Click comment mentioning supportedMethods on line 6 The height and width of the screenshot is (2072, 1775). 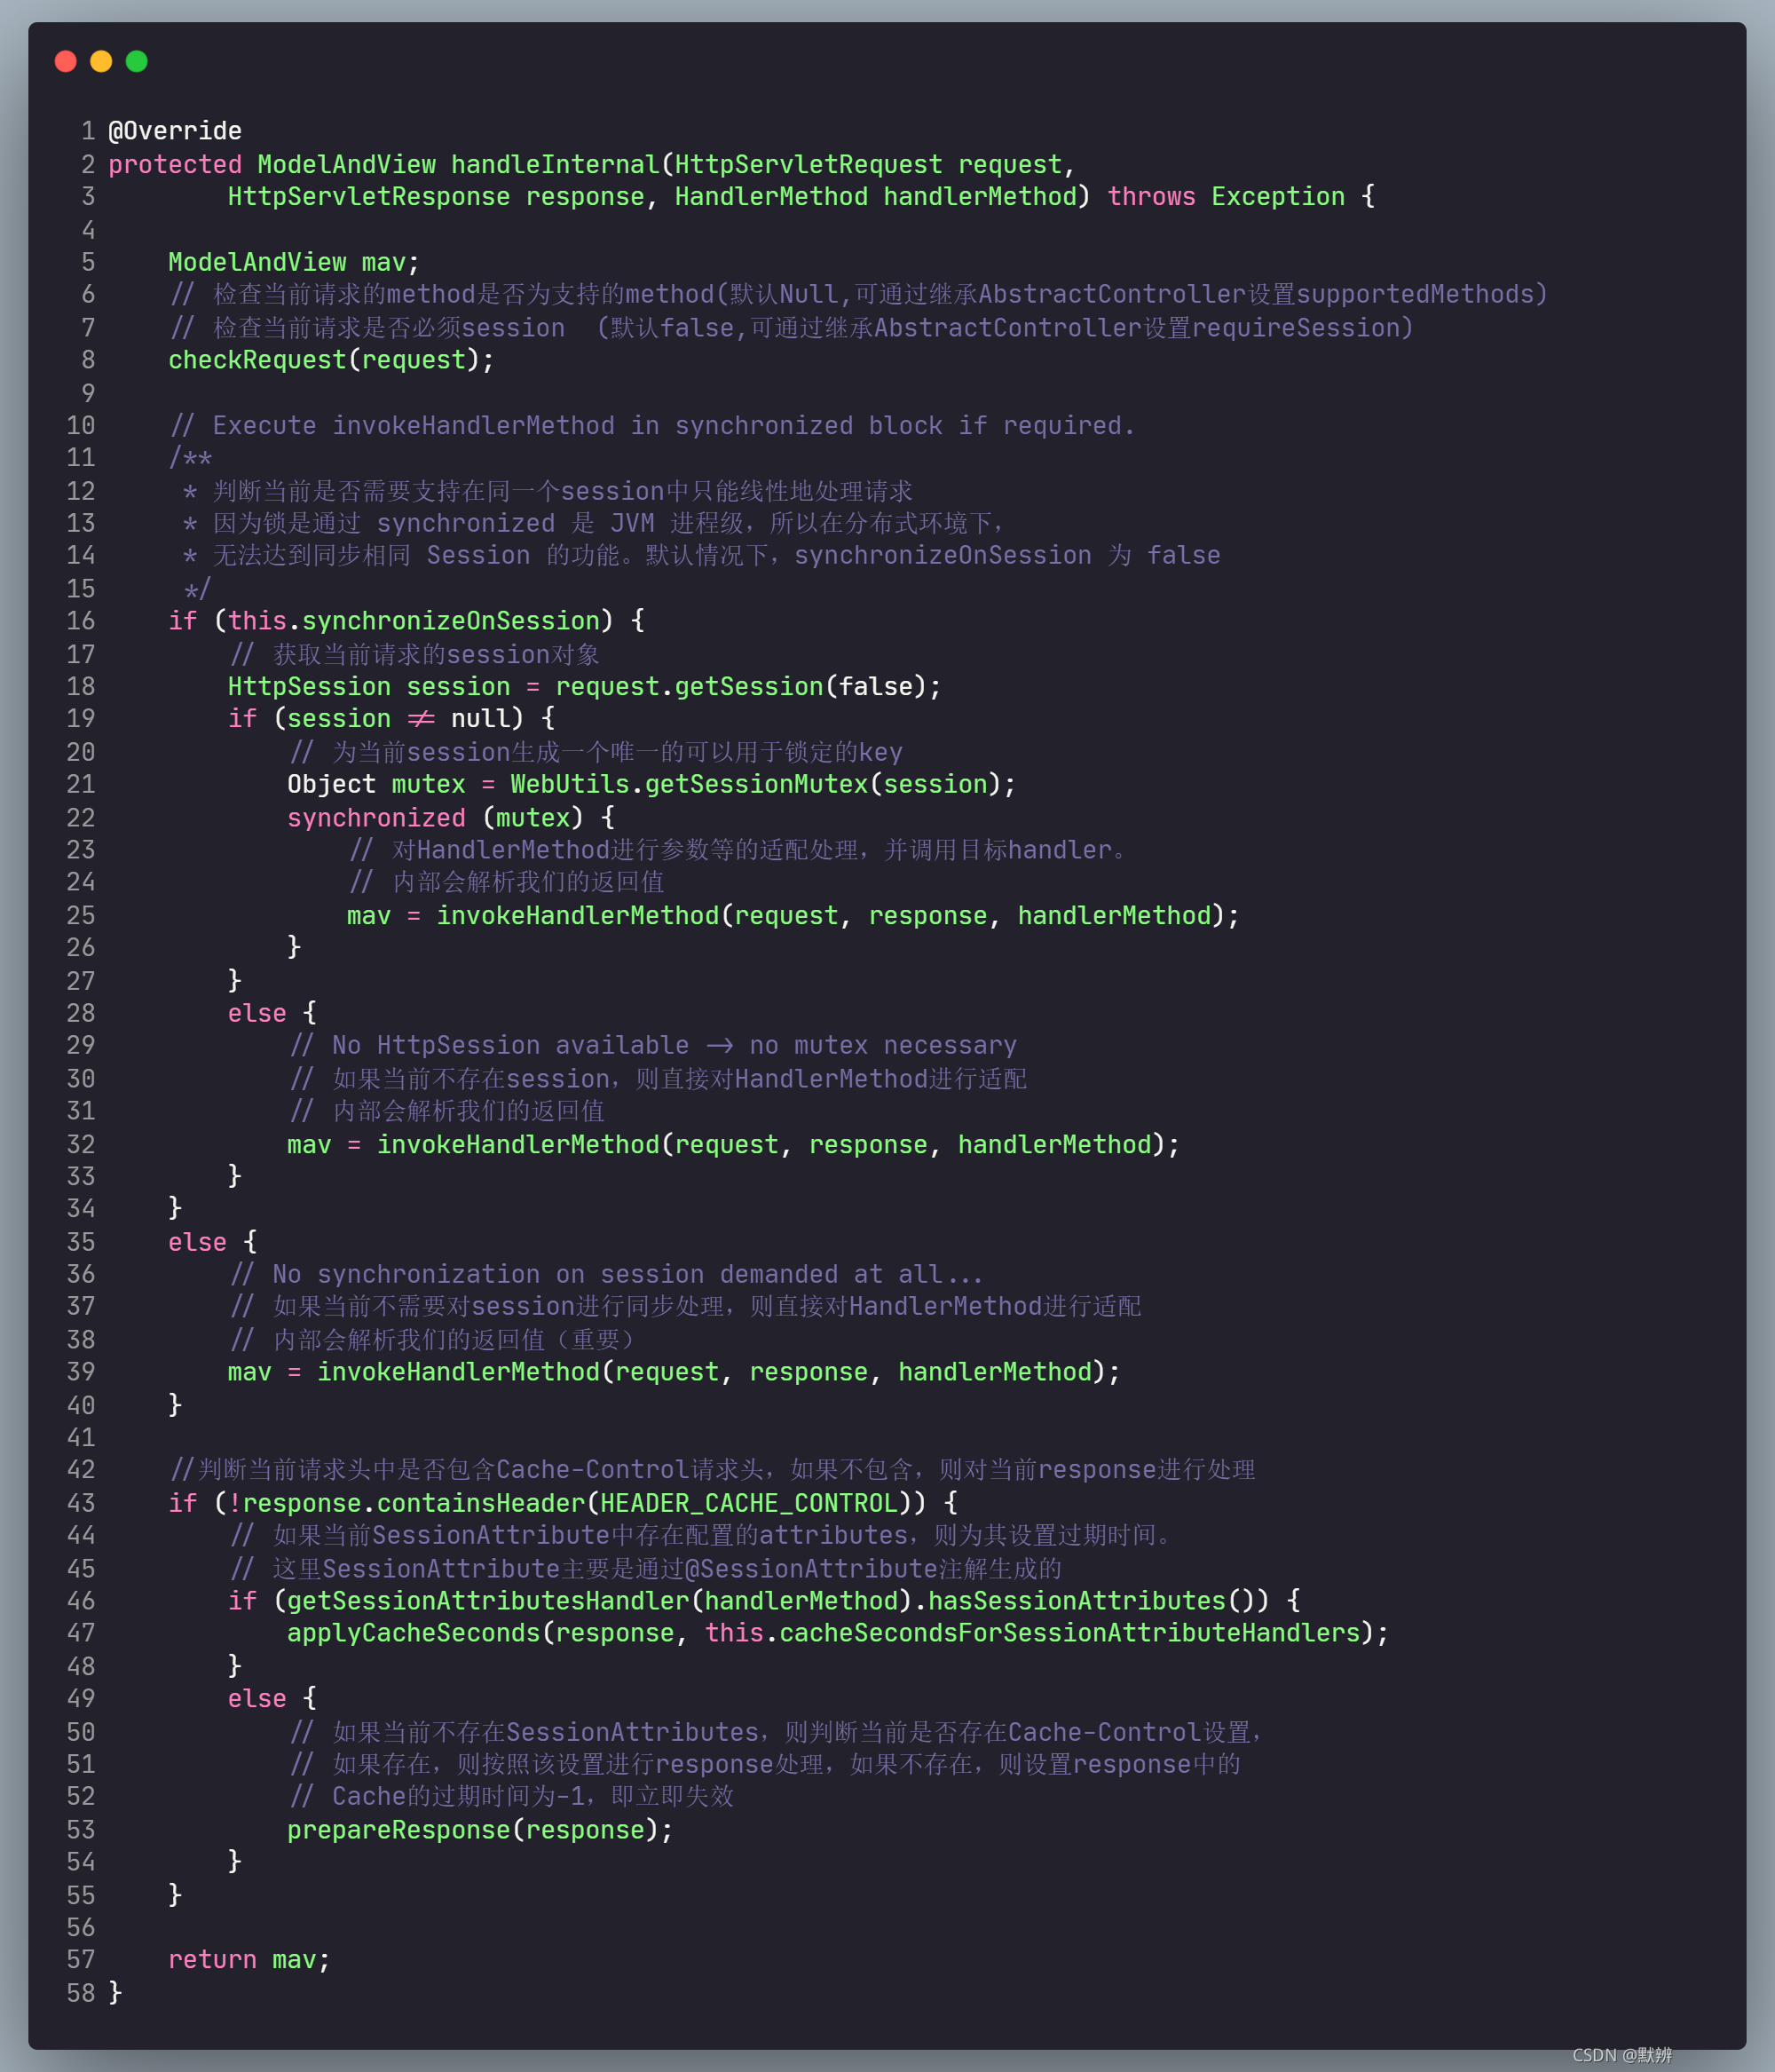click(859, 294)
